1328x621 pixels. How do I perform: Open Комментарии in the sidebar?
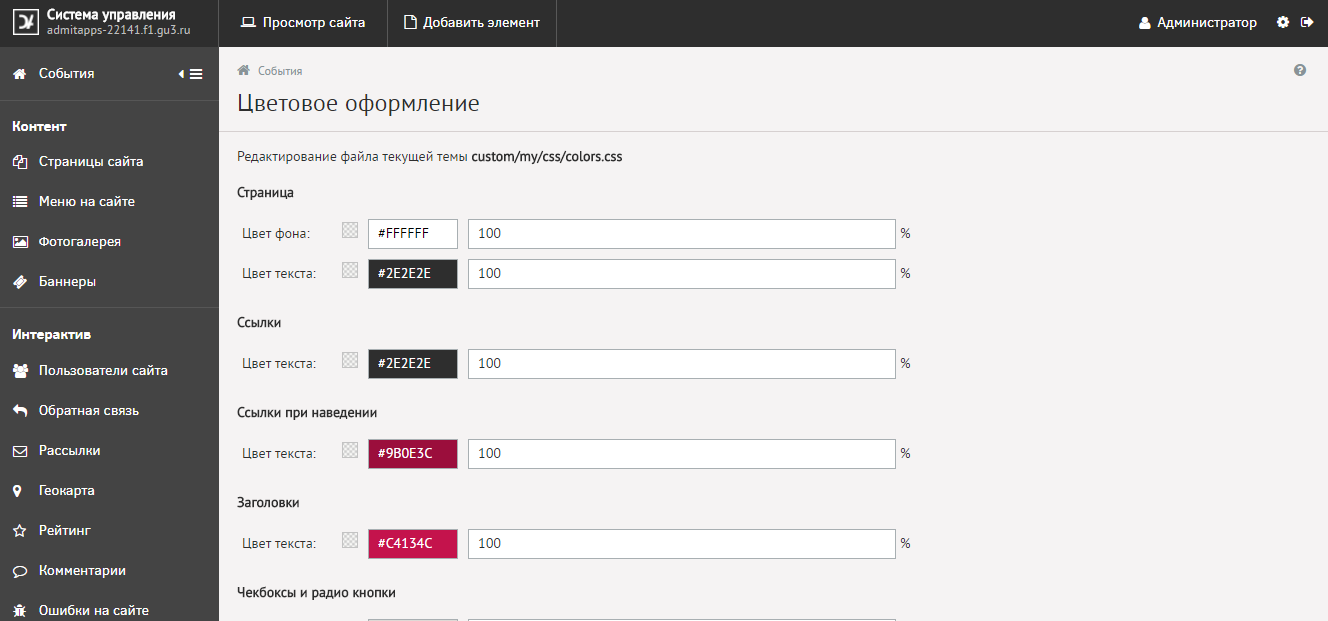click(82, 571)
